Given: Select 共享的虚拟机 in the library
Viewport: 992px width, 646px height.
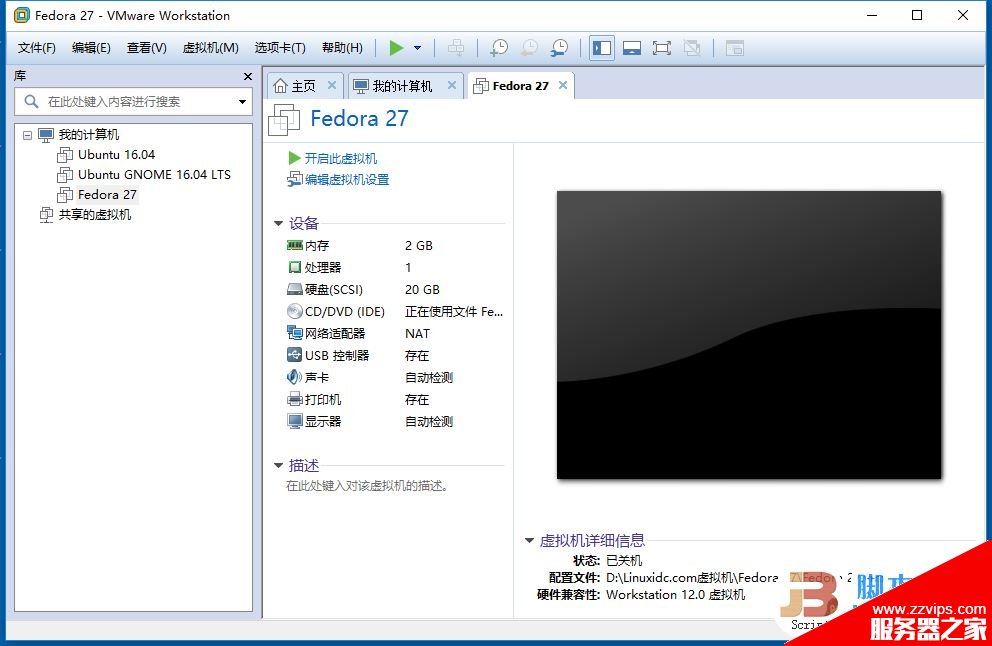Looking at the screenshot, I should point(95,215).
